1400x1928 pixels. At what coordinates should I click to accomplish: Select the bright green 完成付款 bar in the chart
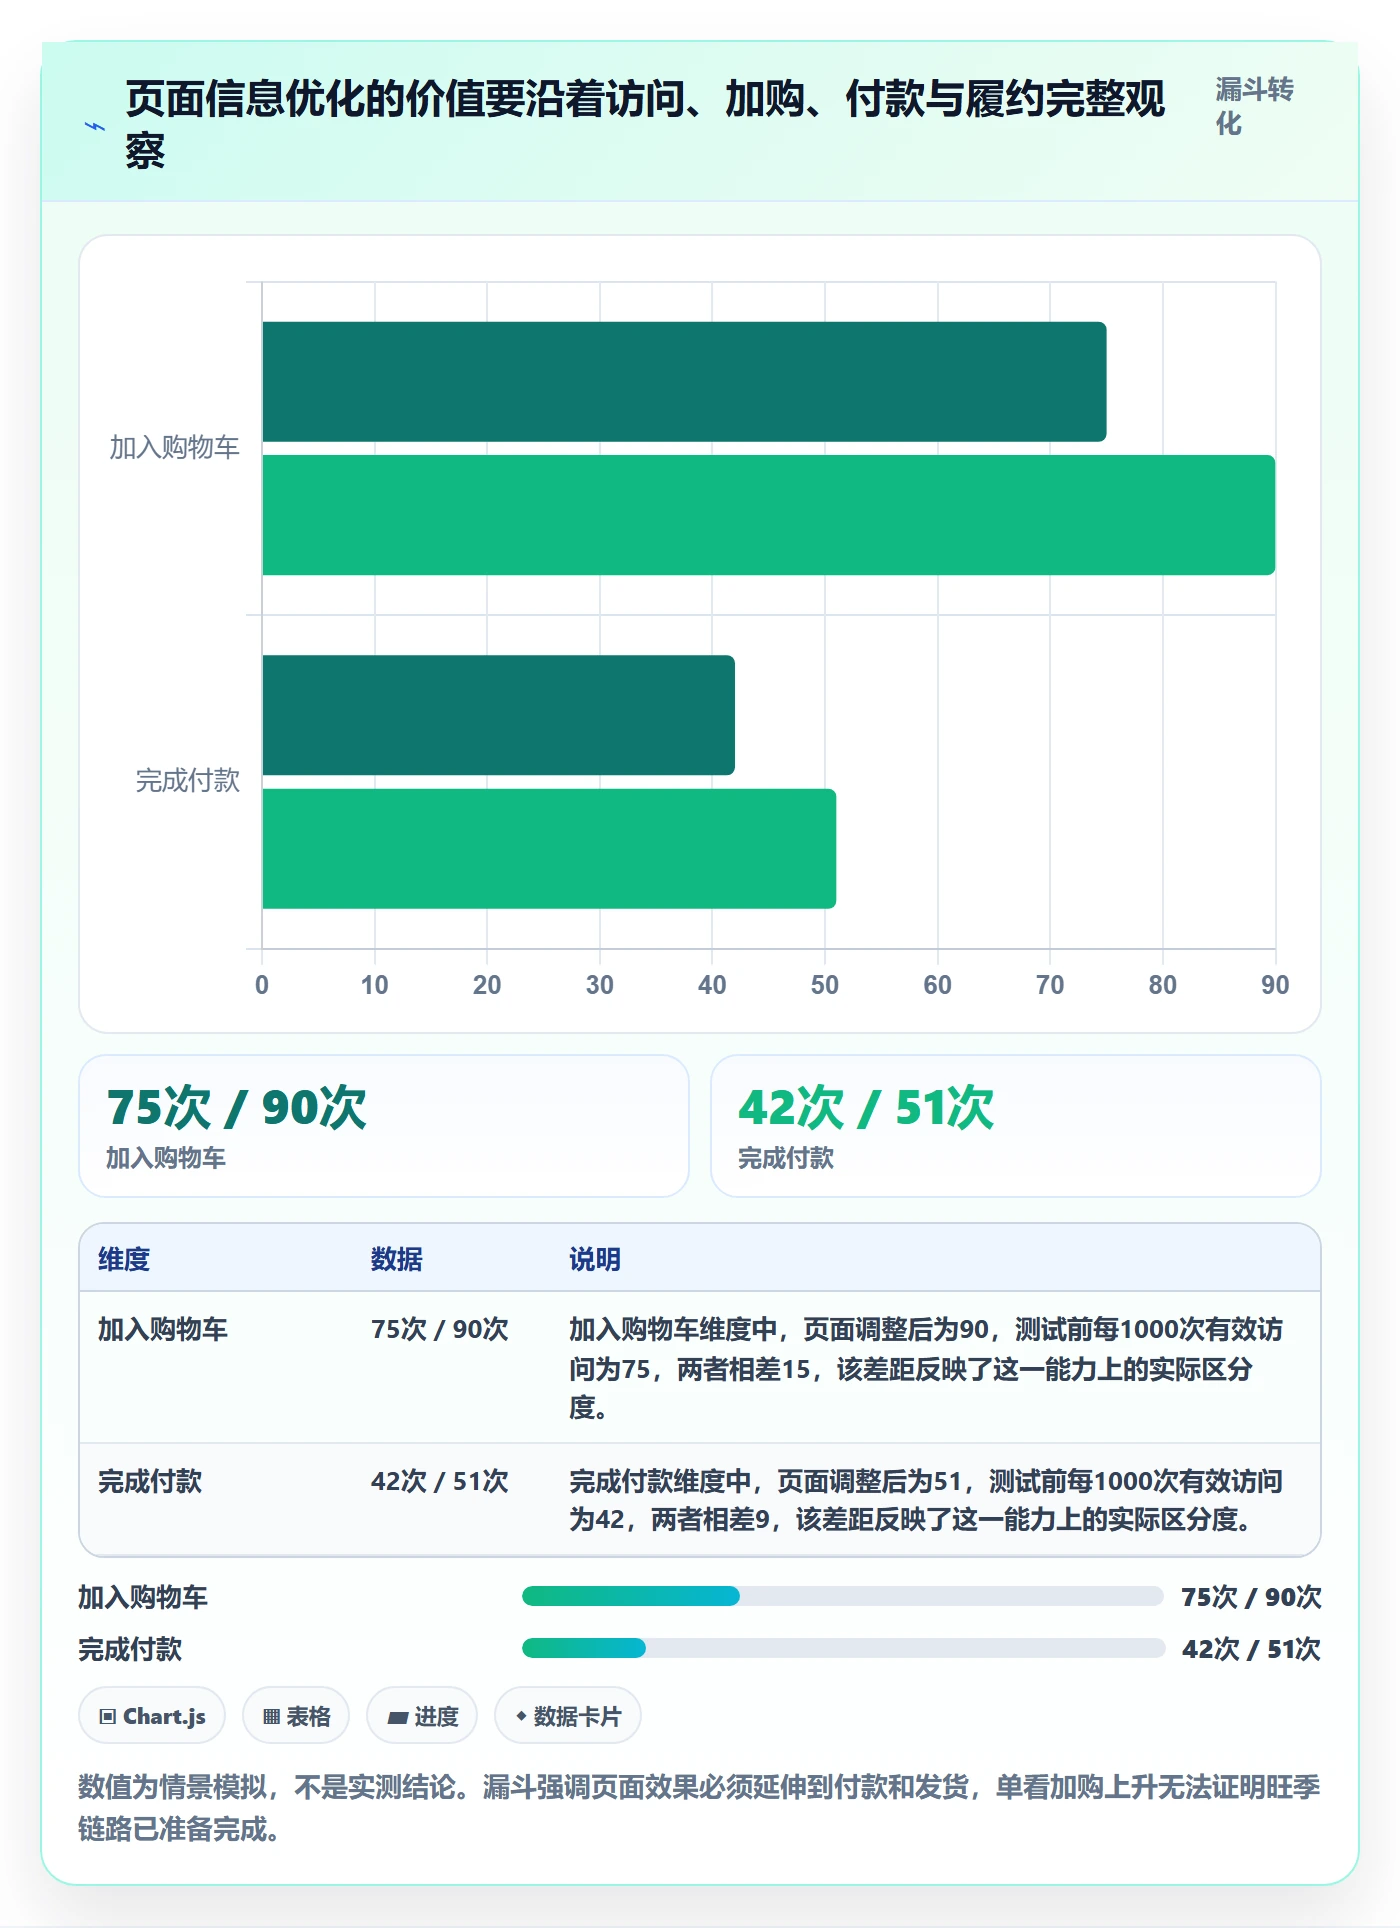(x=549, y=849)
